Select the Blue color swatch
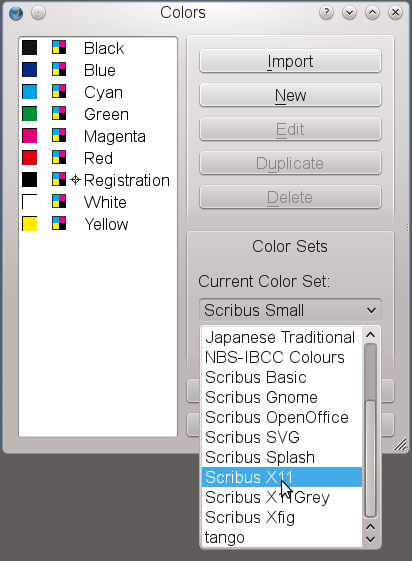 point(29,69)
